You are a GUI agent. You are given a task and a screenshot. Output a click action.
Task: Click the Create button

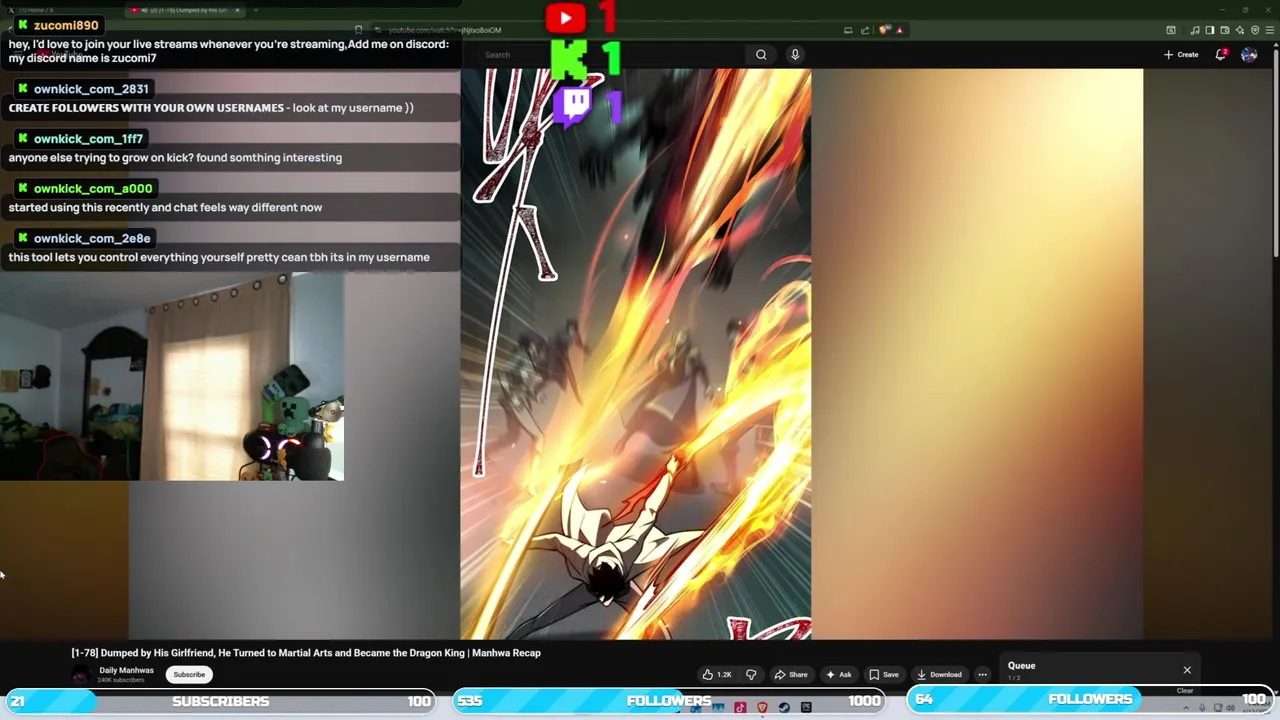tap(1181, 55)
